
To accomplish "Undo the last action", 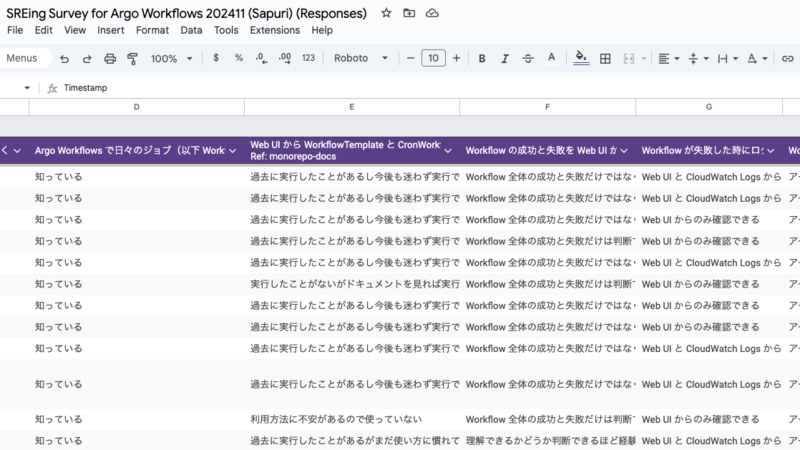I will (64, 59).
